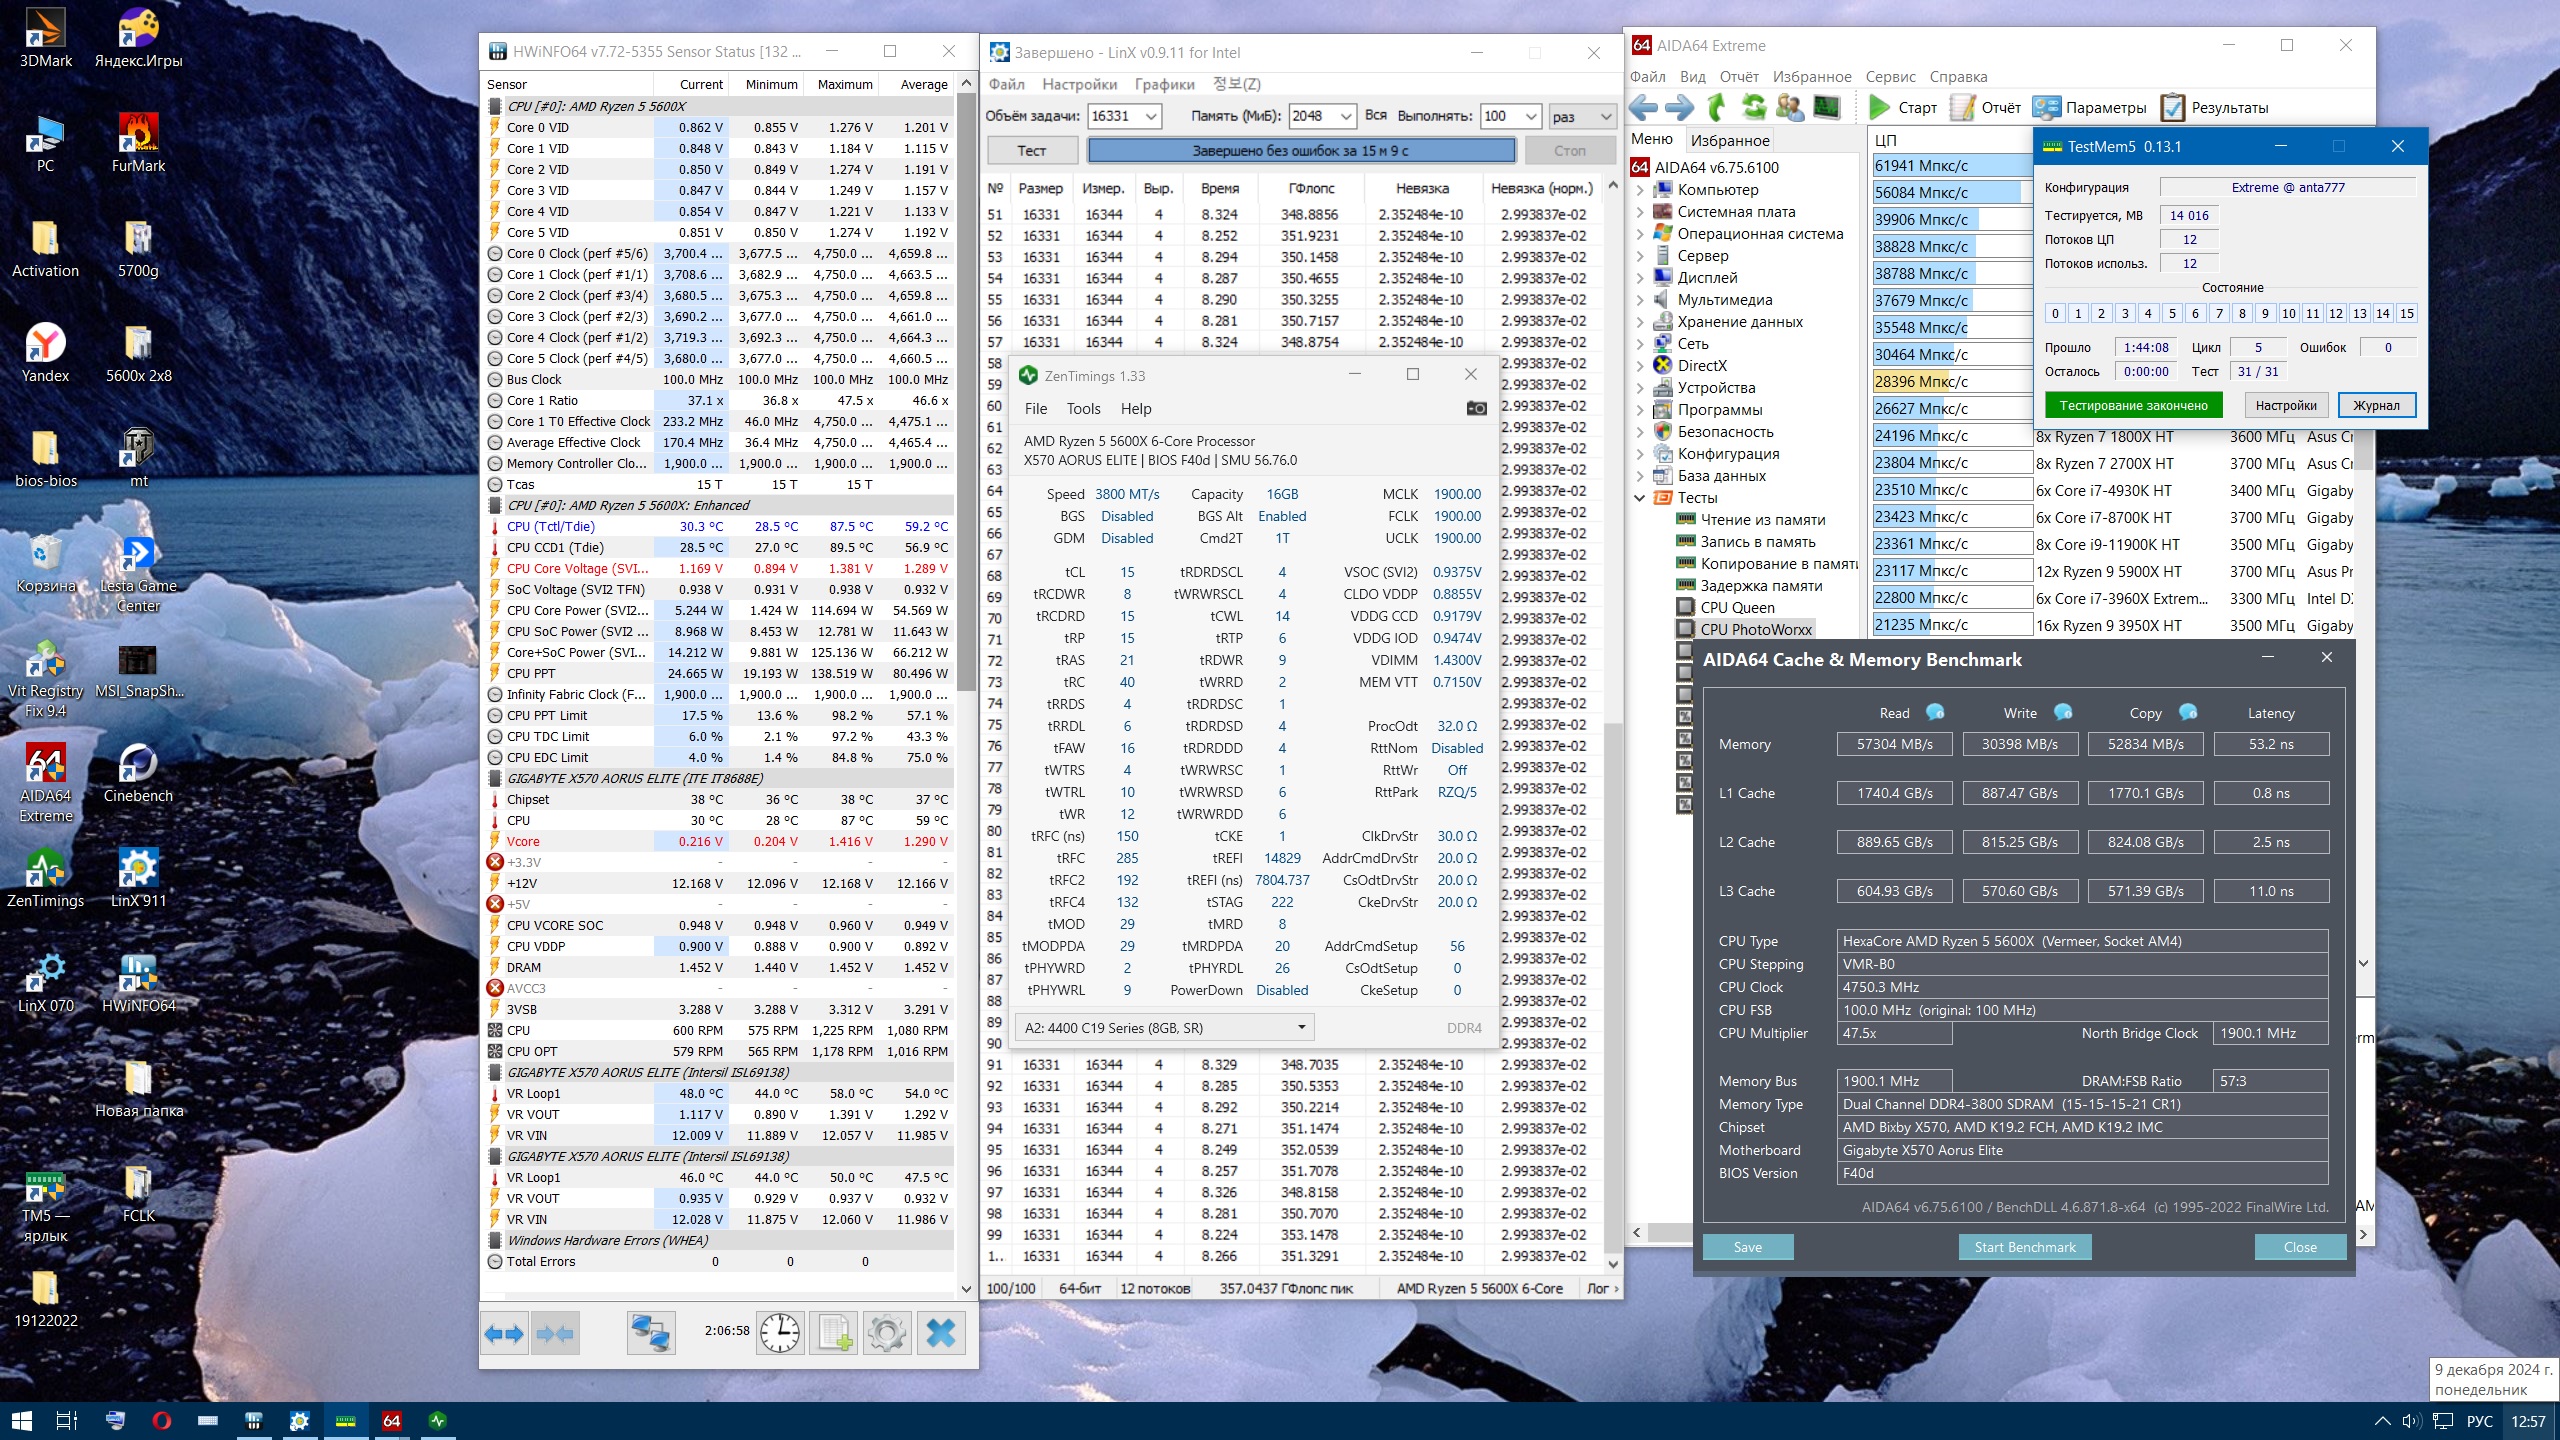Click Start Benchmark button
Image resolution: width=2560 pixels, height=1440 pixels.
click(2025, 1247)
